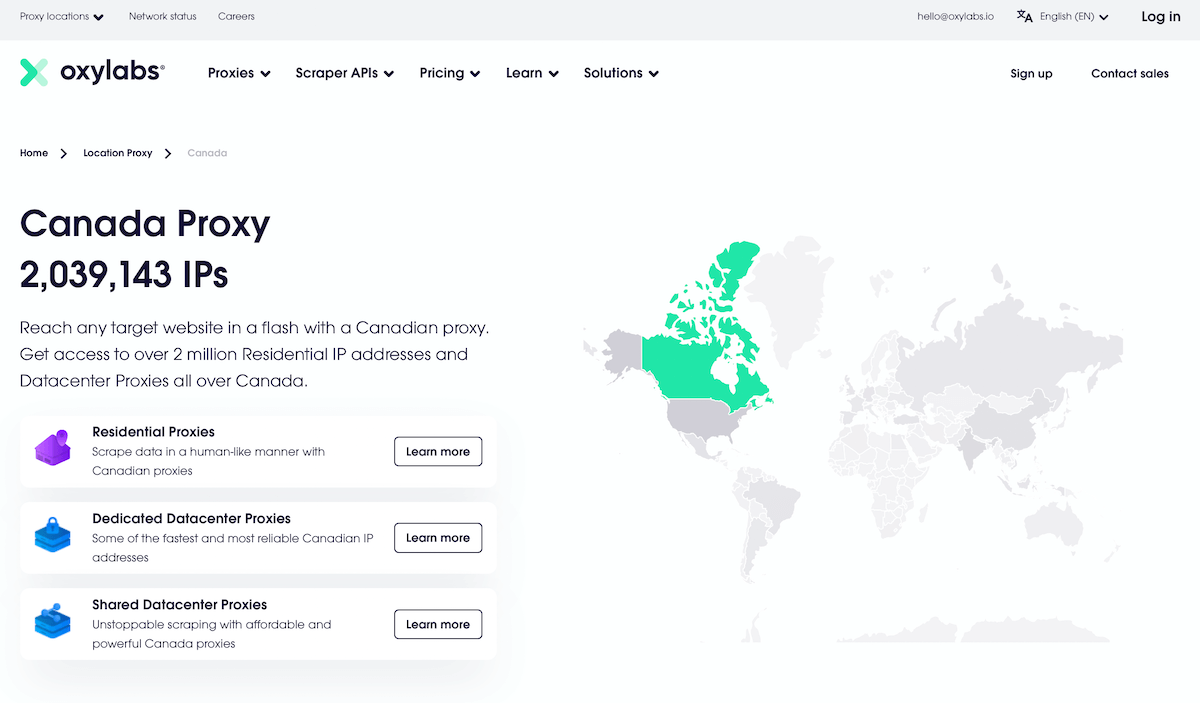Click the breadcrumb arrow after Home
This screenshot has height=703, width=1200.
pyautogui.click(x=64, y=153)
